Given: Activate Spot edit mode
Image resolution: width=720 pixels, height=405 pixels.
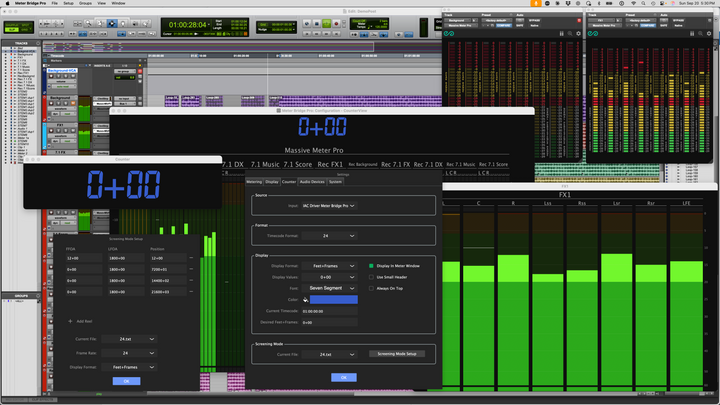Looking at the screenshot, I should (25, 25).
